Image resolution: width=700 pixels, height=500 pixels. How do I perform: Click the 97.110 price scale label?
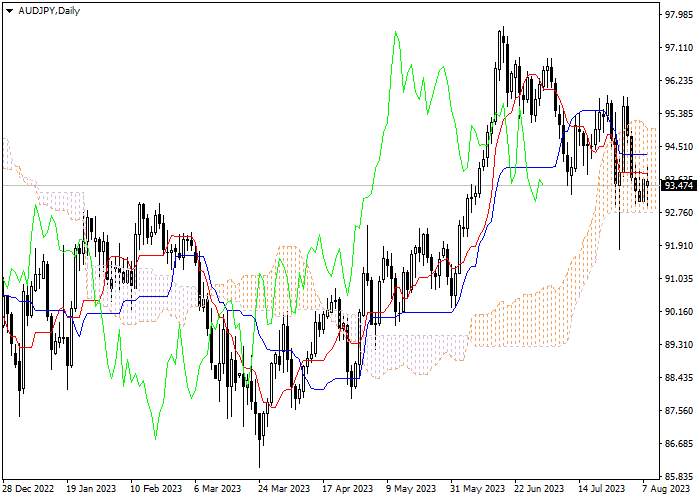click(679, 48)
